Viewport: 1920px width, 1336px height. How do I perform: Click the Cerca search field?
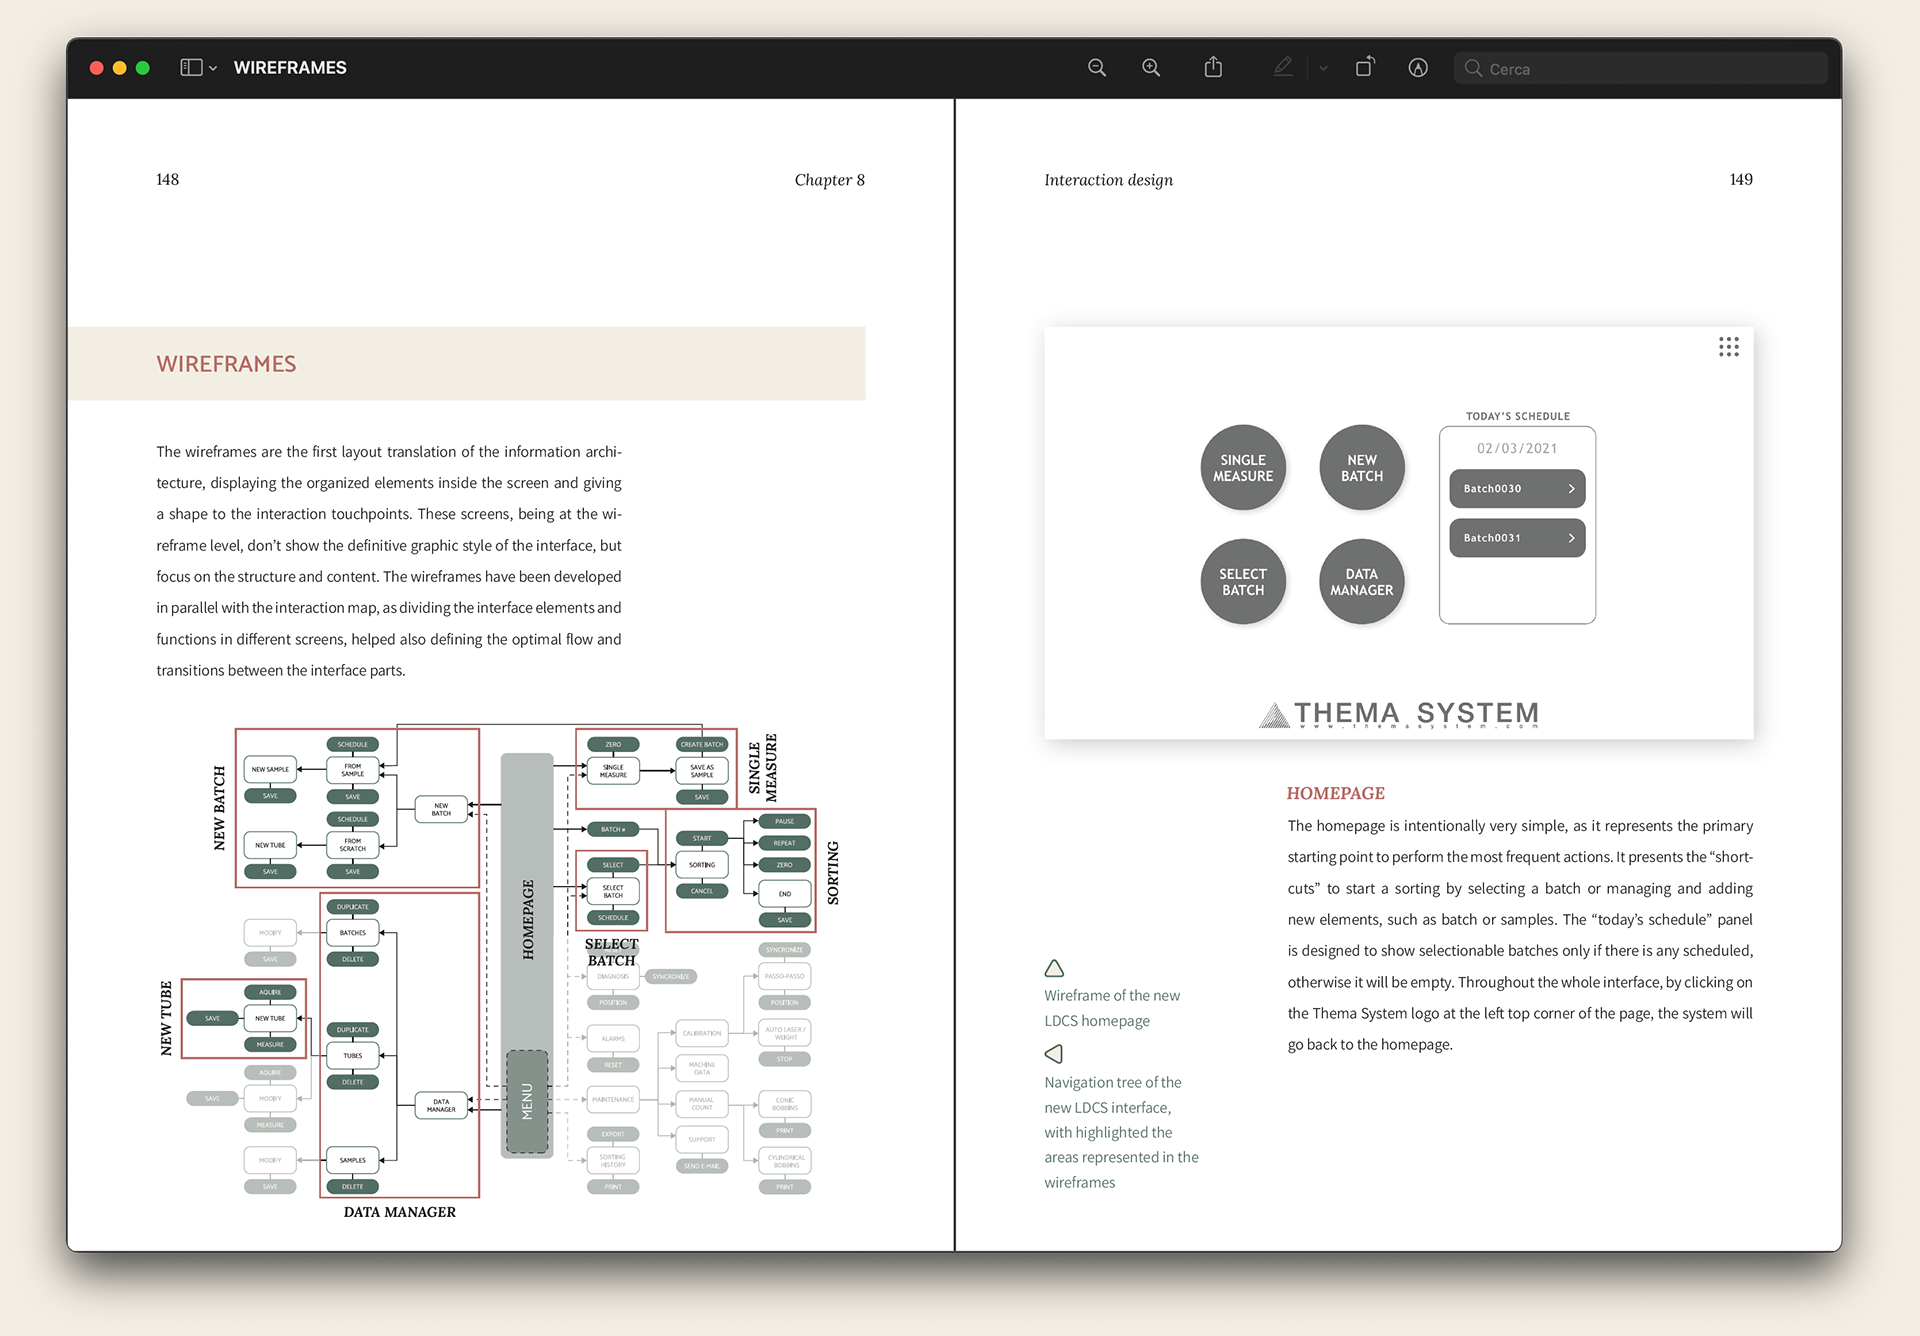1640,68
